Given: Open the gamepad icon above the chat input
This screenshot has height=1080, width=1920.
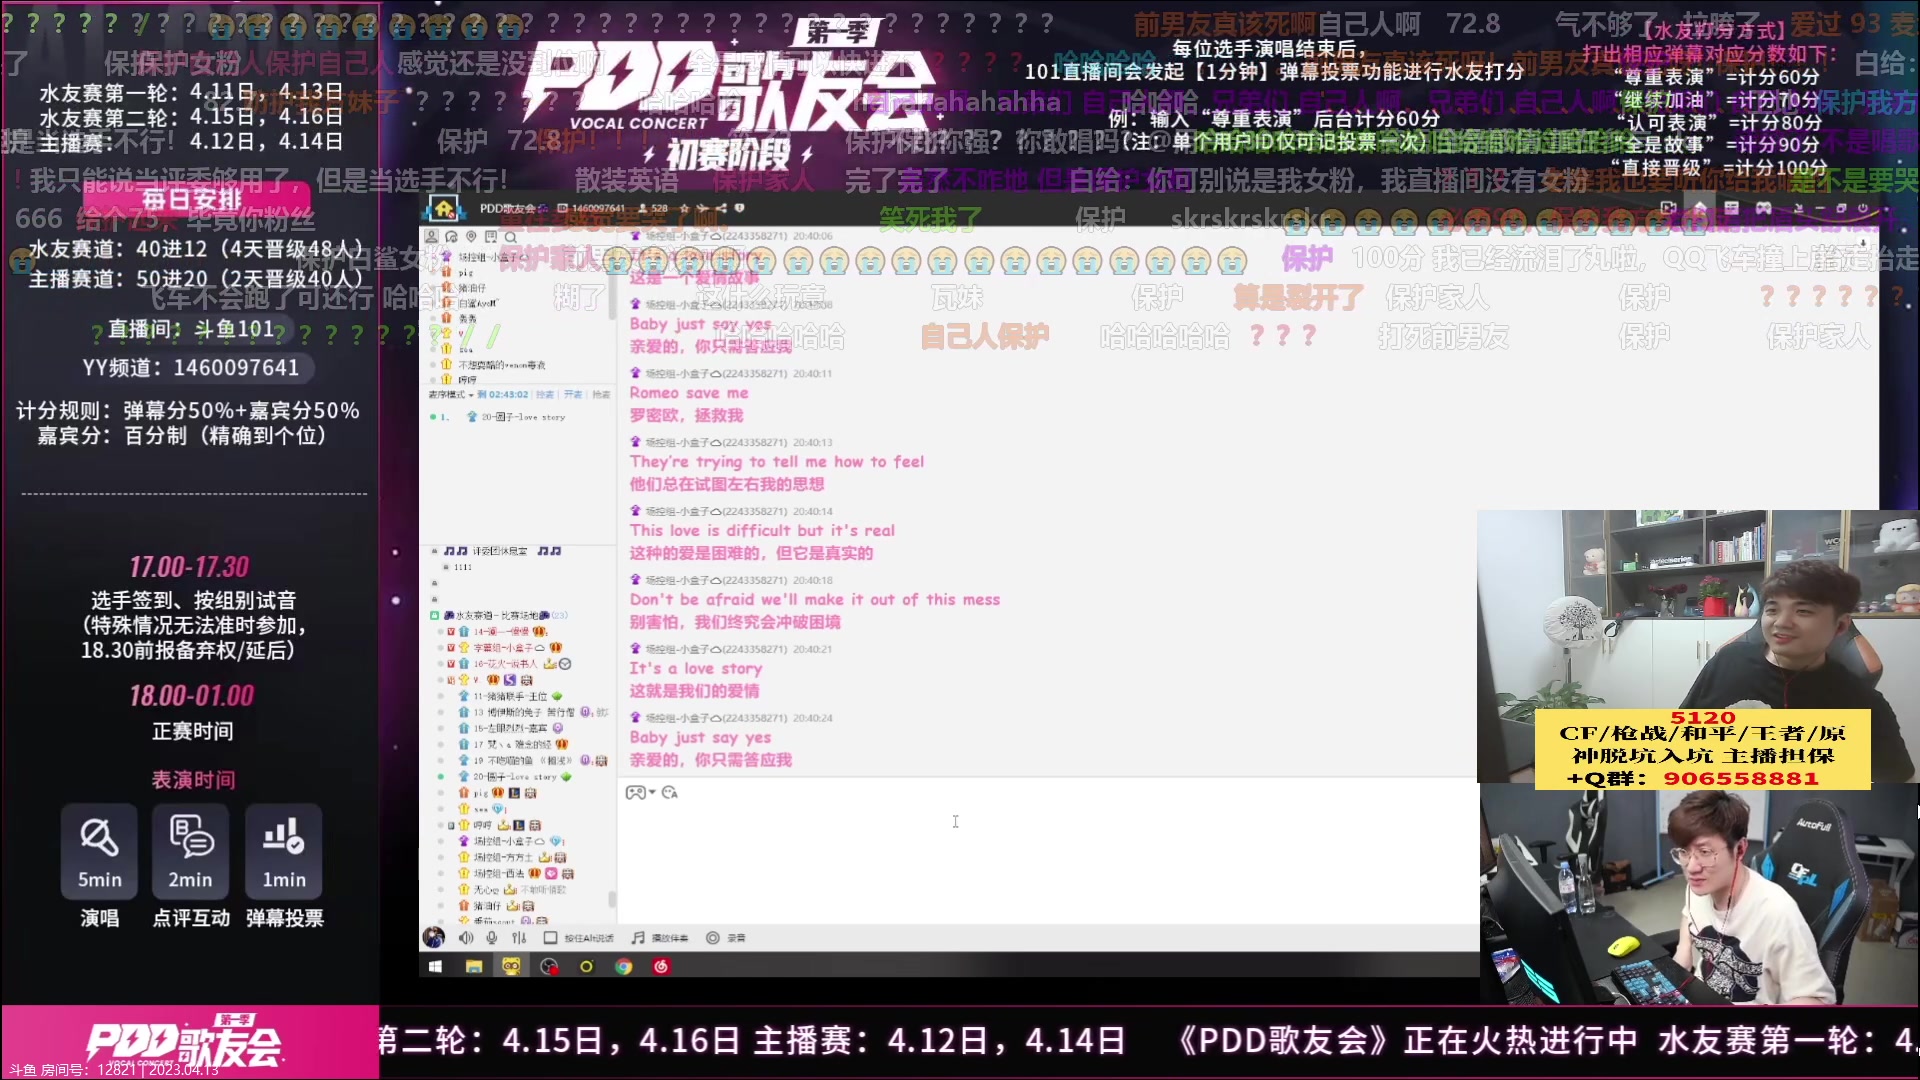Looking at the screenshot, I should [635, 792].
